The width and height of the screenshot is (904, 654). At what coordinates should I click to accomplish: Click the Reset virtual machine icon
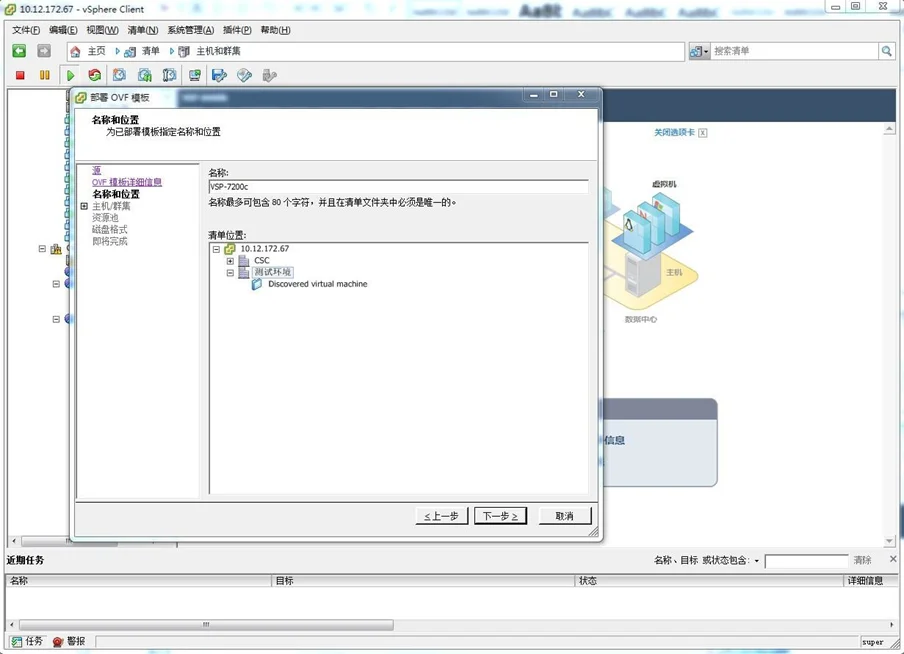click(x=95, y=76)
